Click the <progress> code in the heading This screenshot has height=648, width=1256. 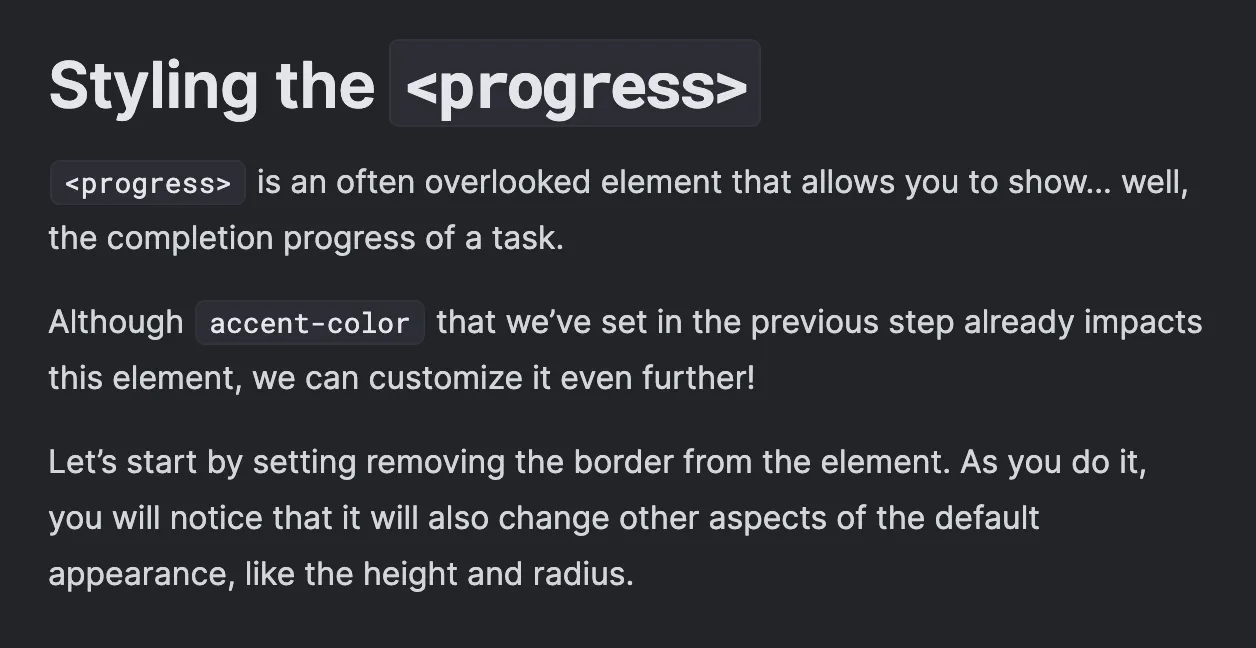pos(575,85)
